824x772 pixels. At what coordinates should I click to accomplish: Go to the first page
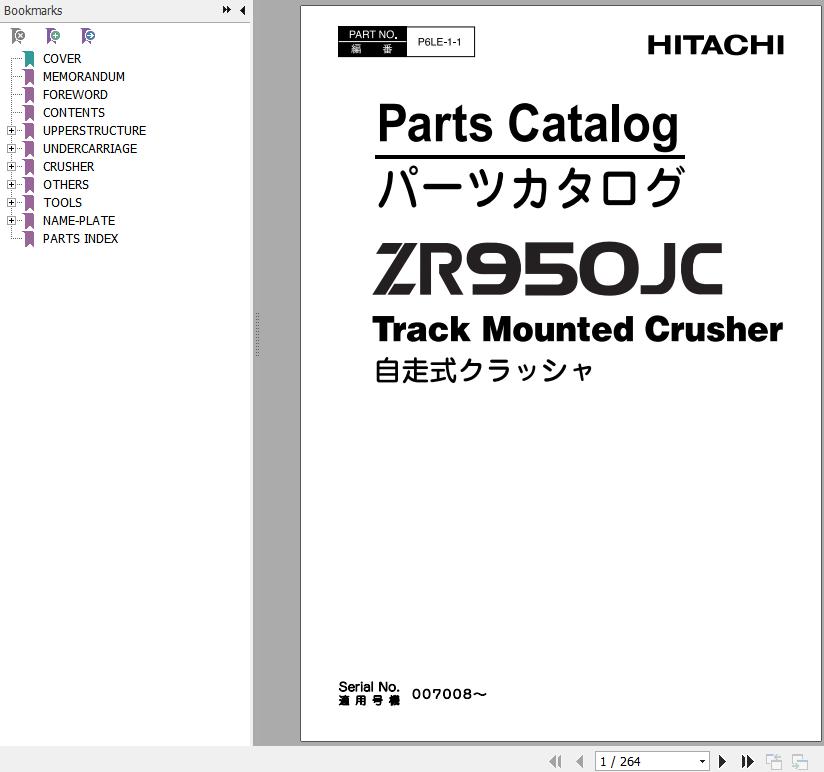tap(555, 761)
